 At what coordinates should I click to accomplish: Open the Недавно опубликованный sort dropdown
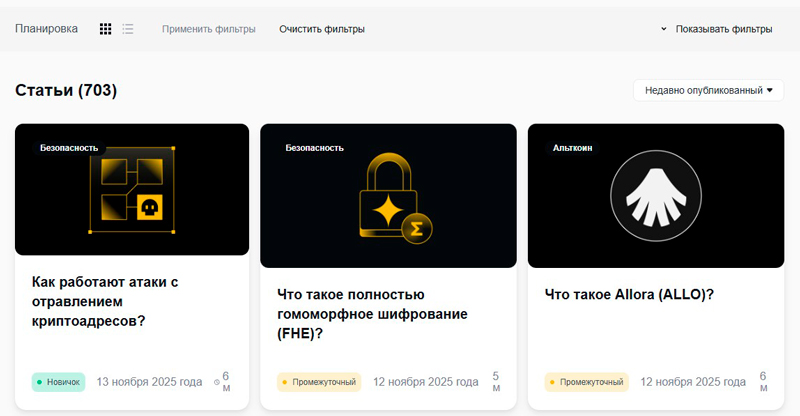coord(708,90)
